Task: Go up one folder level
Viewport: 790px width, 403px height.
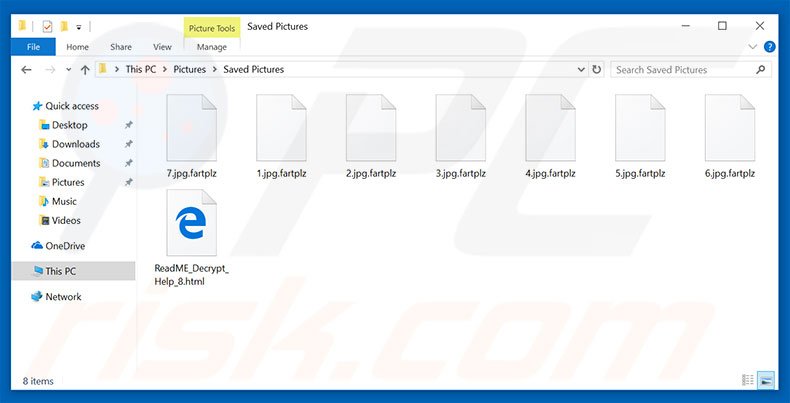Action: (85, 70)
